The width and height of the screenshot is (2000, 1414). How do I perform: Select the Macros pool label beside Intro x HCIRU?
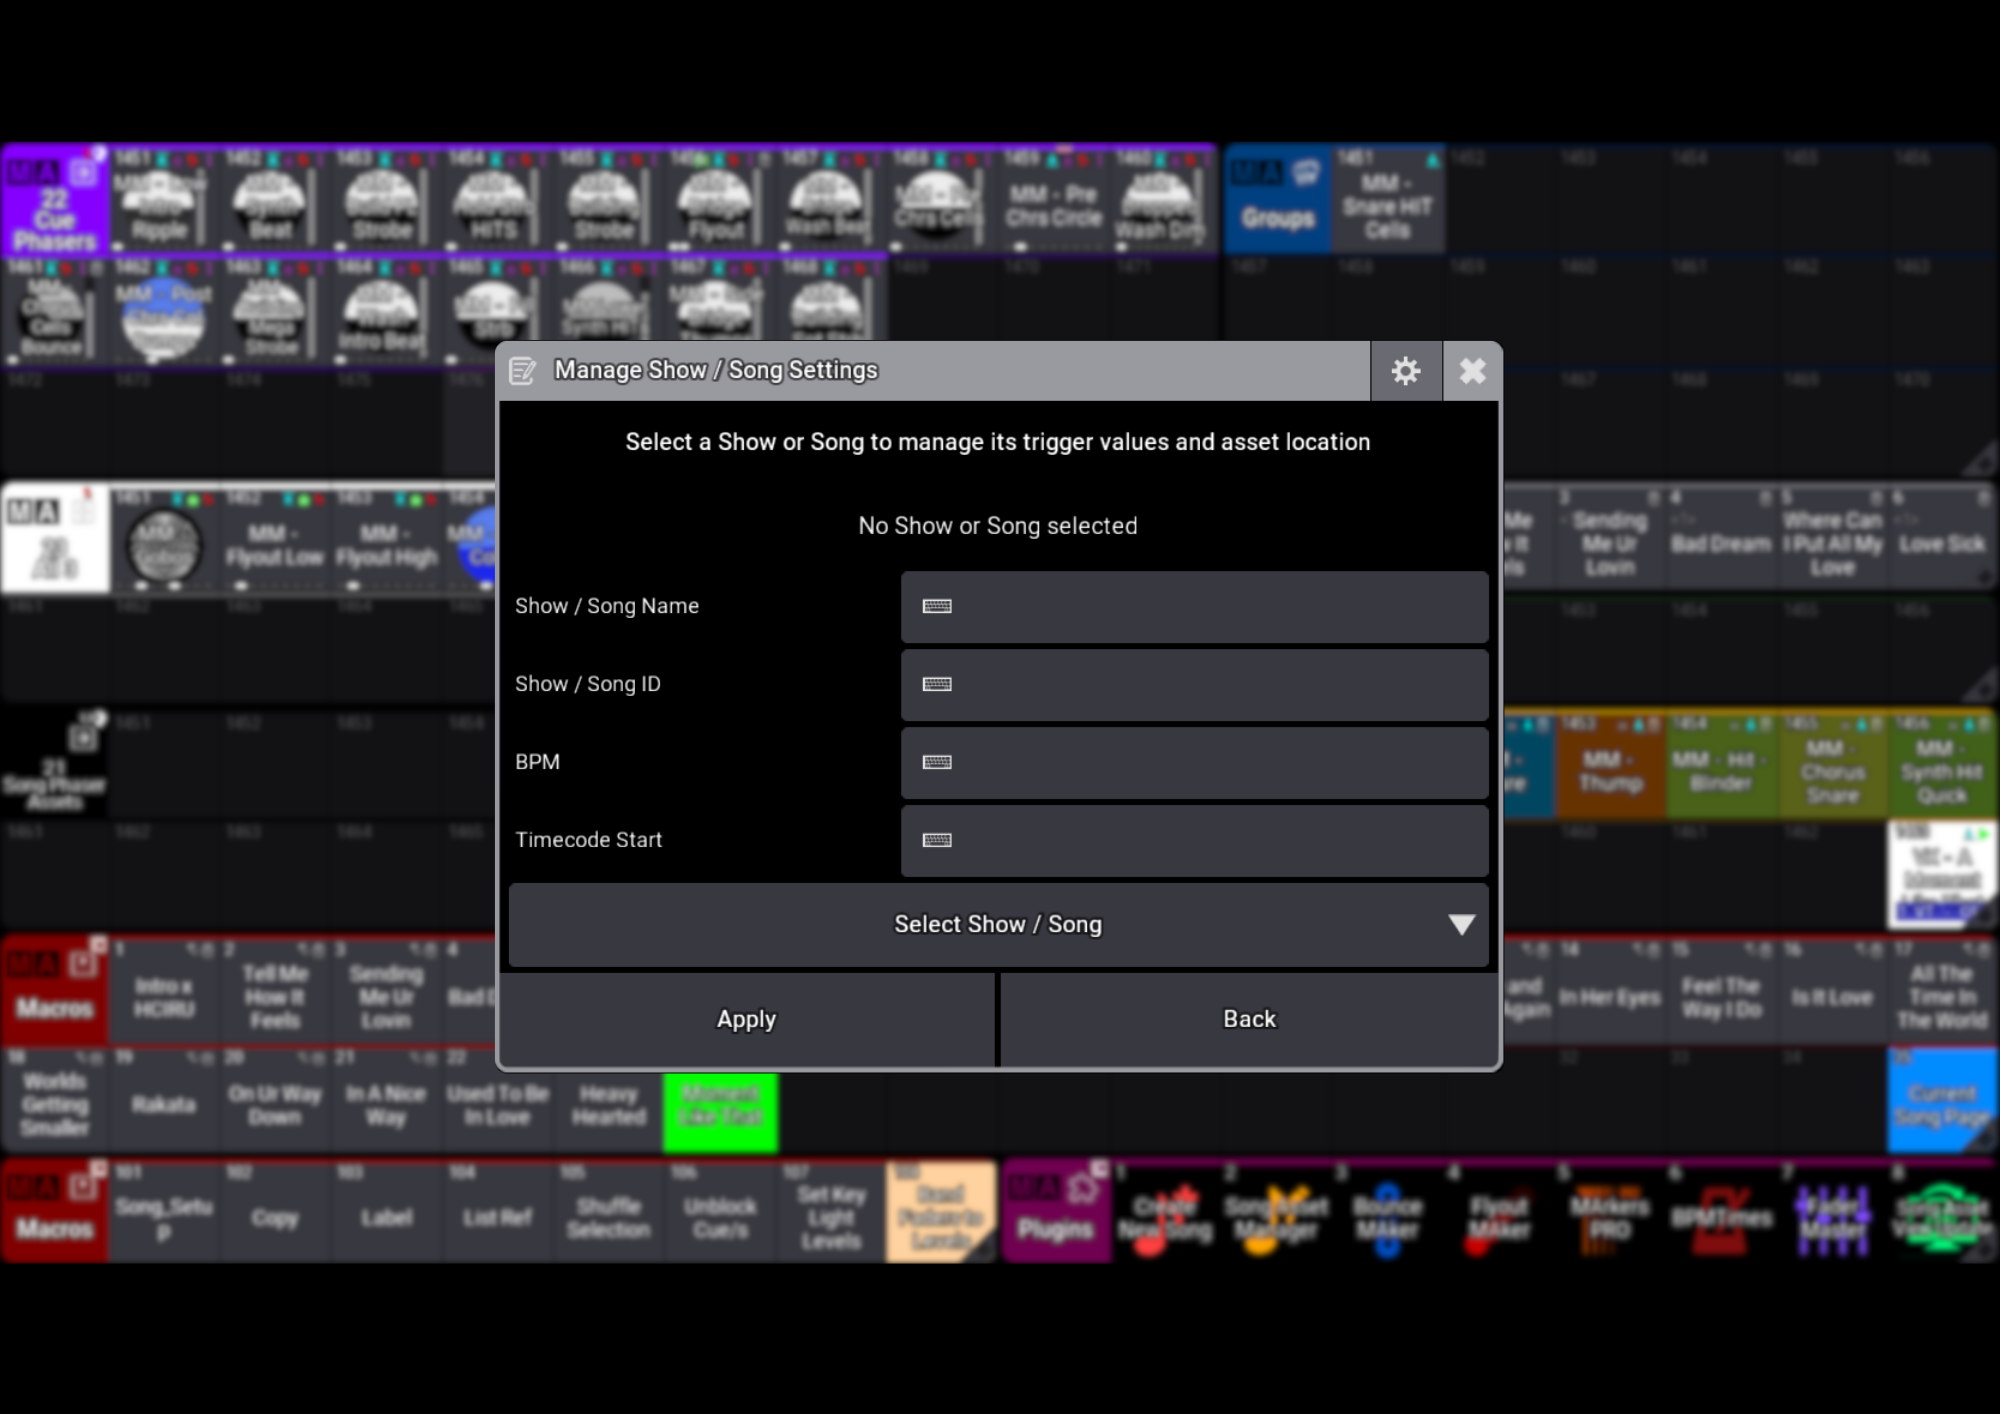click(x=55, y=990)
